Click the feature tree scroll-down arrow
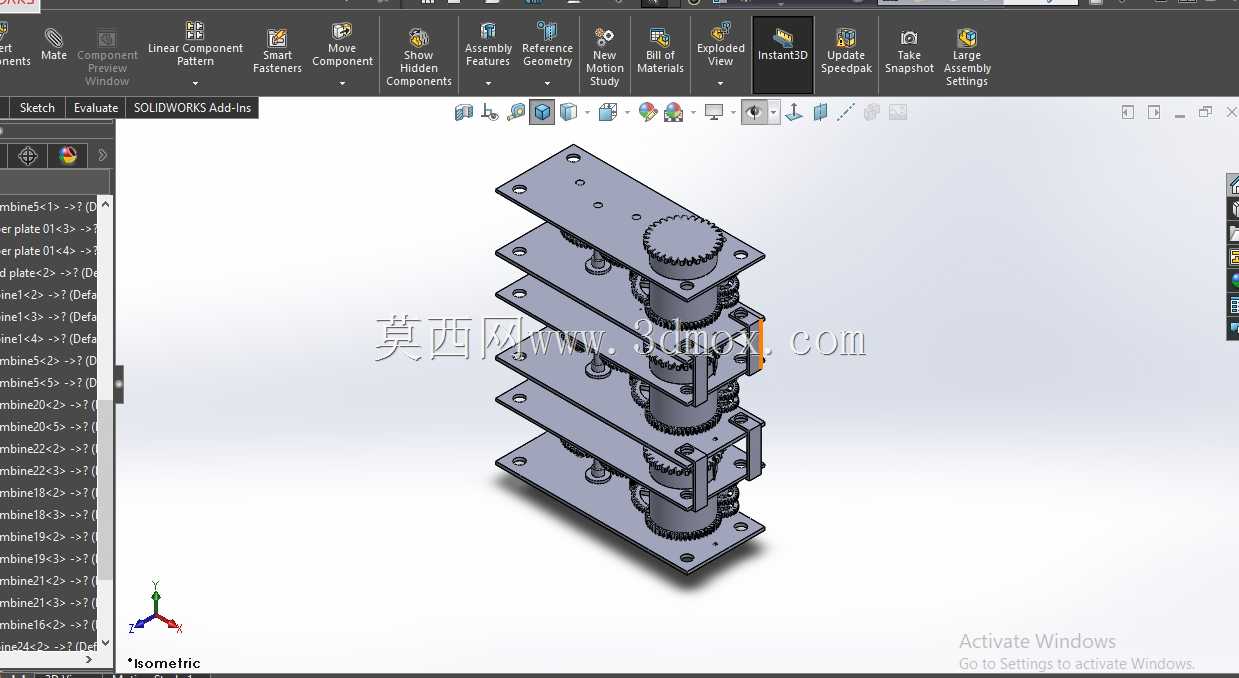This screenshot has width=1239, height=678. click(x=106, y=643)
